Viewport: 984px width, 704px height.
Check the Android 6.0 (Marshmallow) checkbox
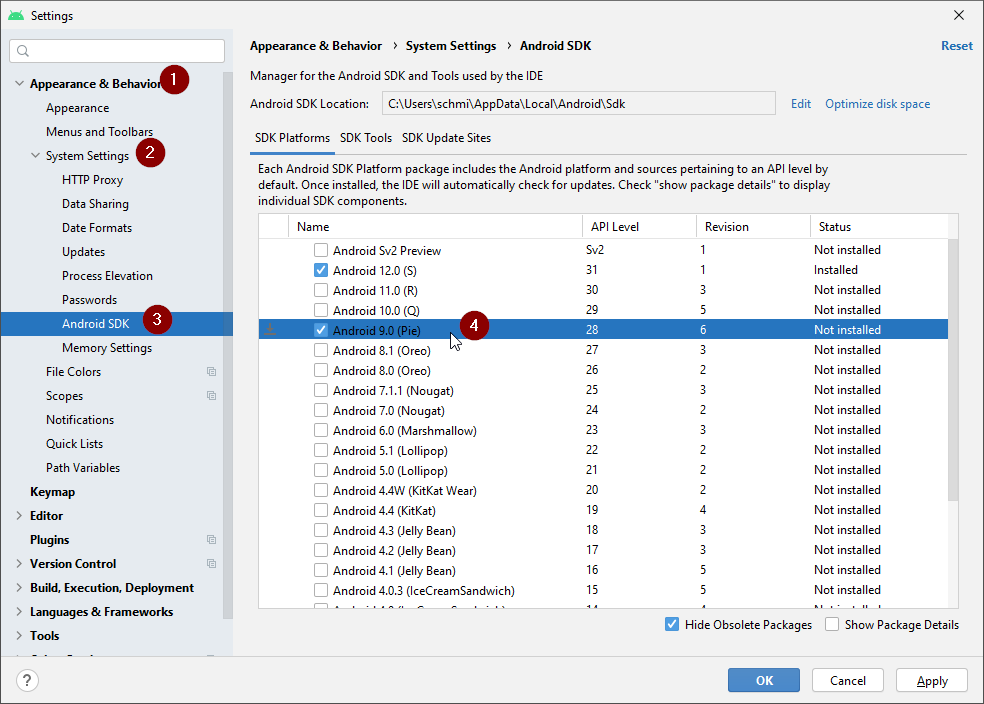click(321, 430)
